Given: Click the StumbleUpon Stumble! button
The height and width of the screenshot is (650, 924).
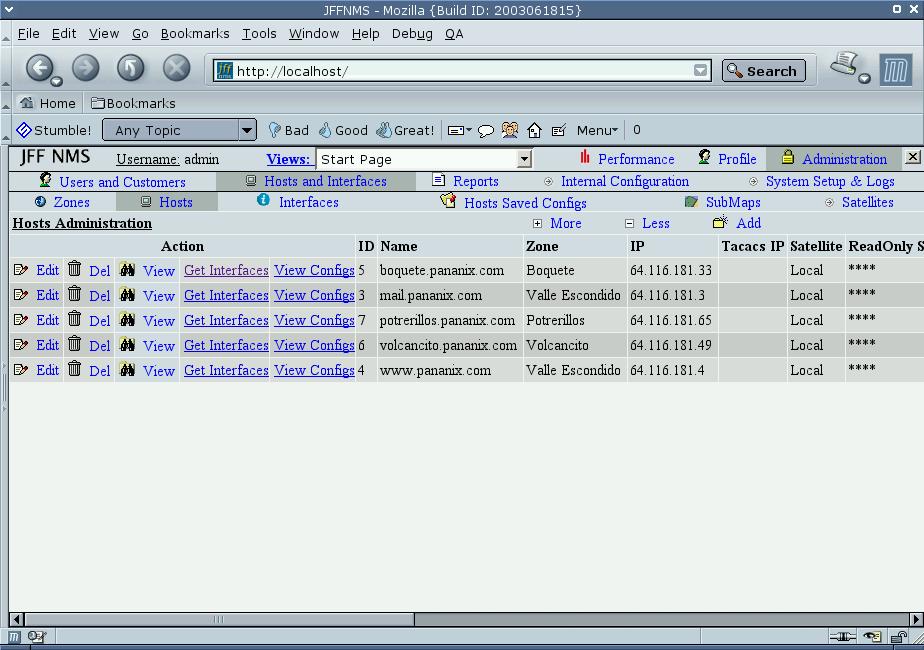Looking at the screenshot, I should [x=54, y=130].
